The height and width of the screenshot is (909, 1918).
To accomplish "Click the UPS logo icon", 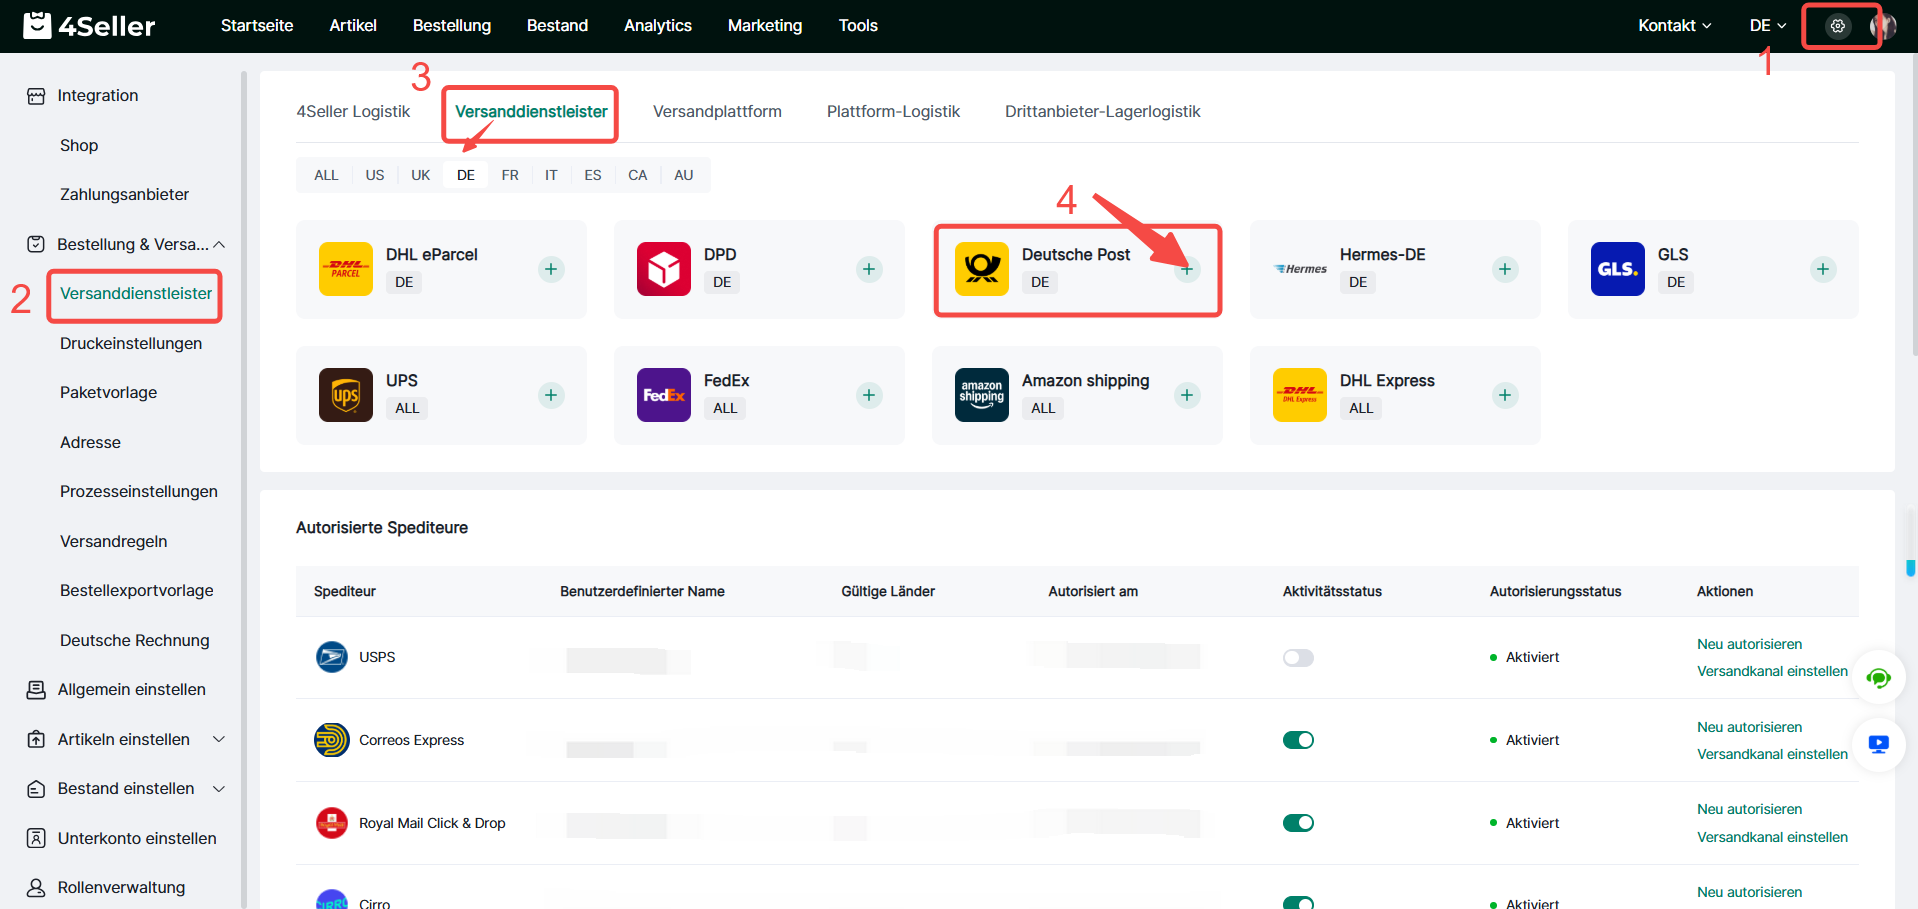I will [x=345, y=395].
